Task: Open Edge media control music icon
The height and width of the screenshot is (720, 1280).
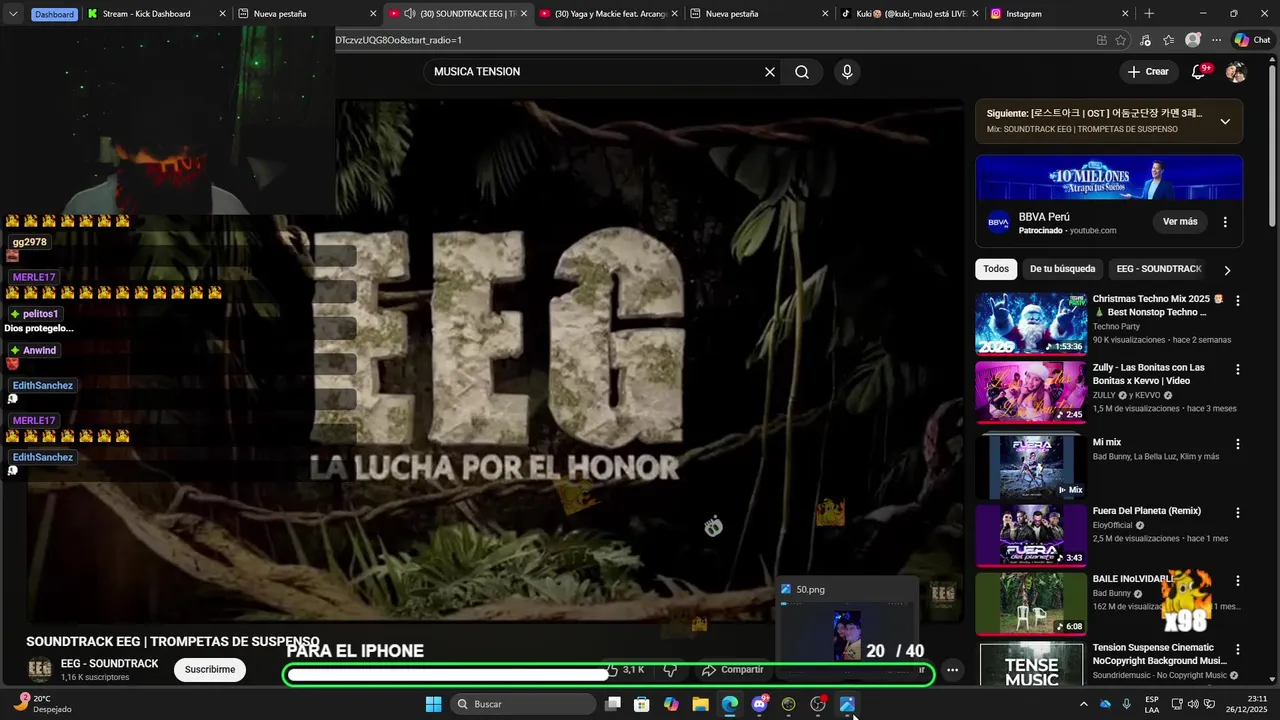Action: point(1145,40)
